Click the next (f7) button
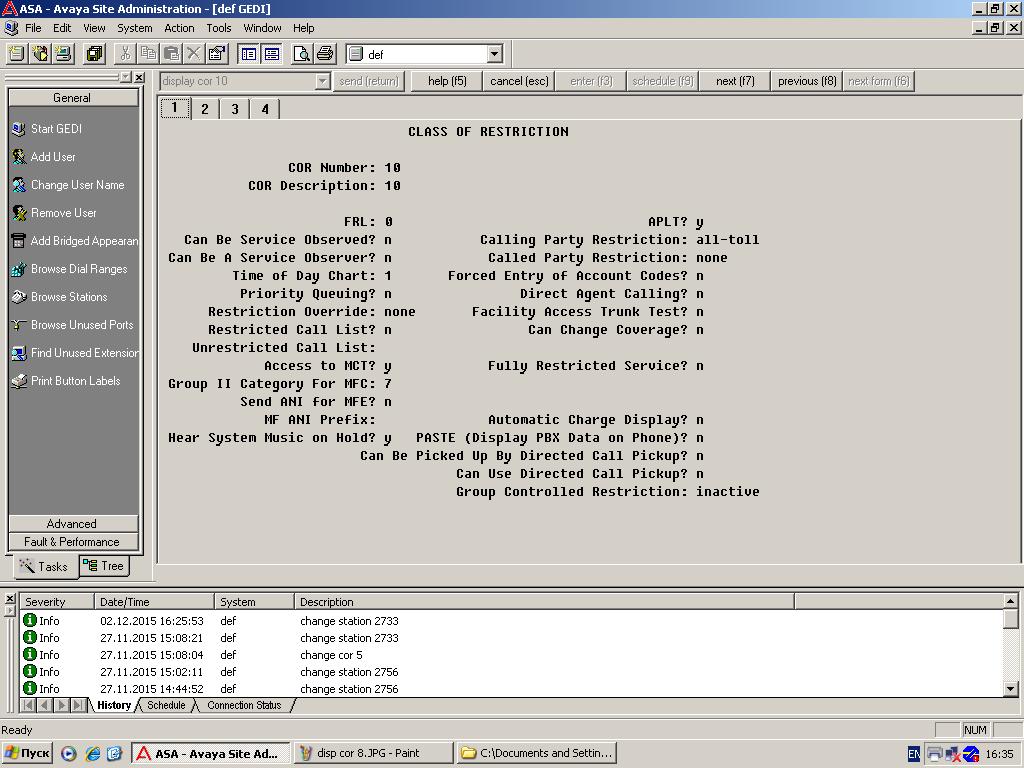The image size is (1024, 768). pos(735,81)
